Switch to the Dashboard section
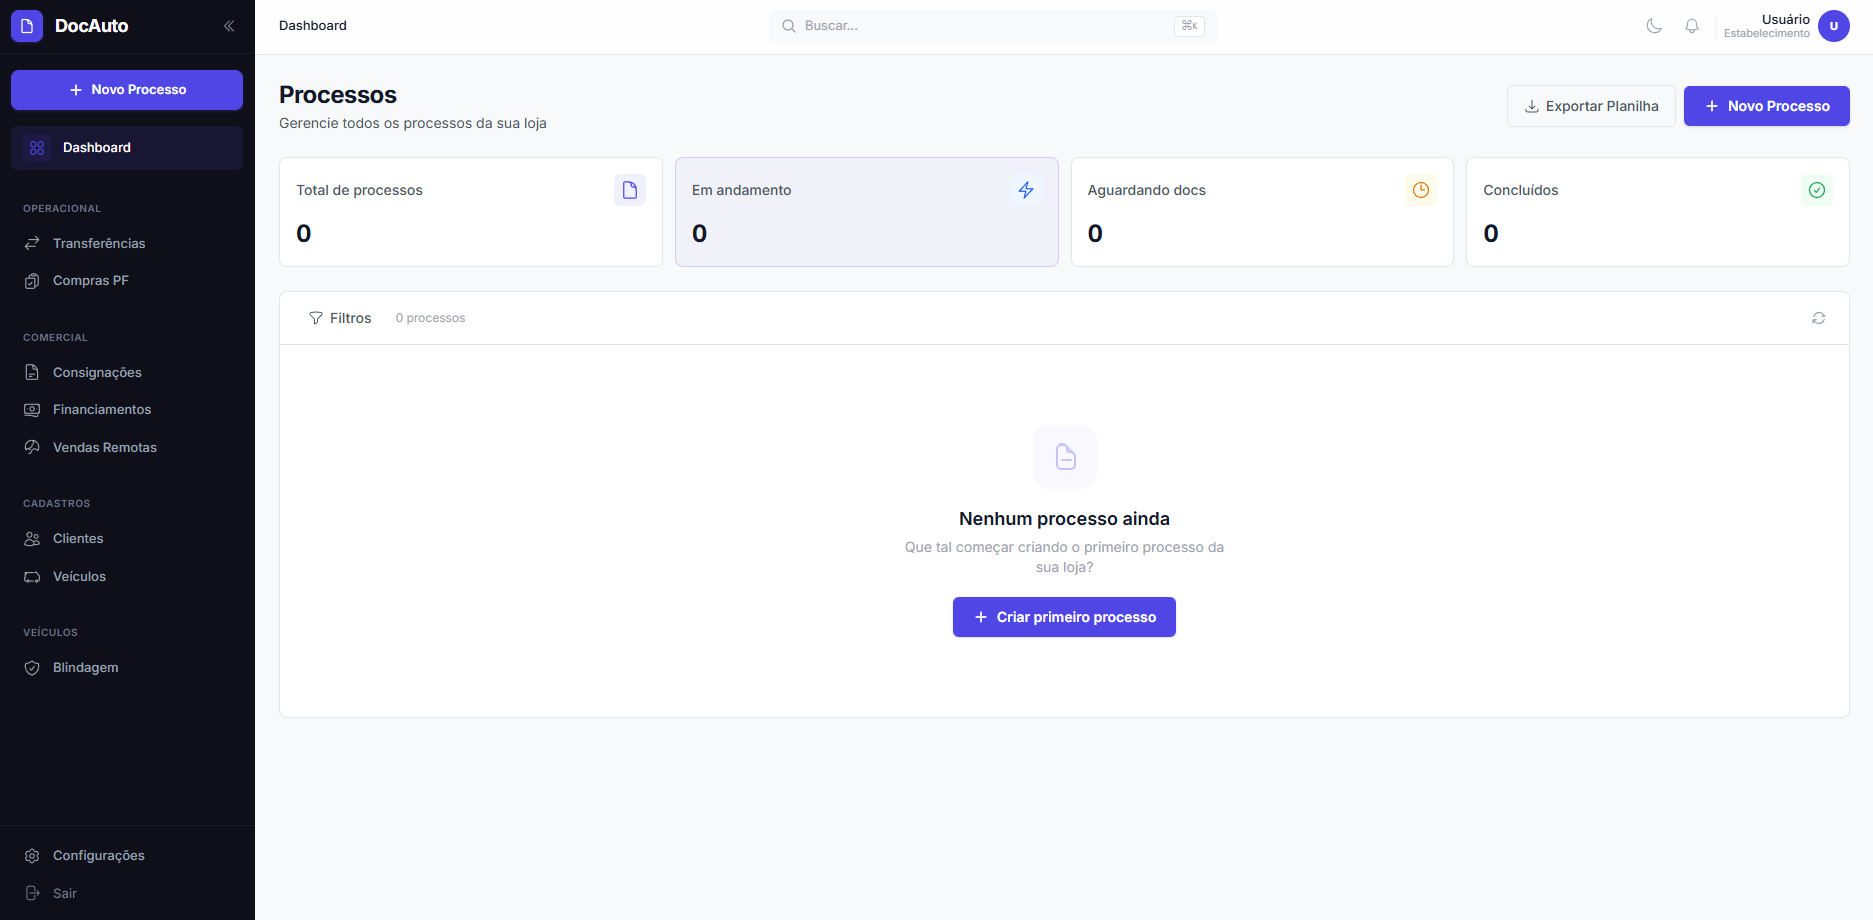 click(96, 147)
